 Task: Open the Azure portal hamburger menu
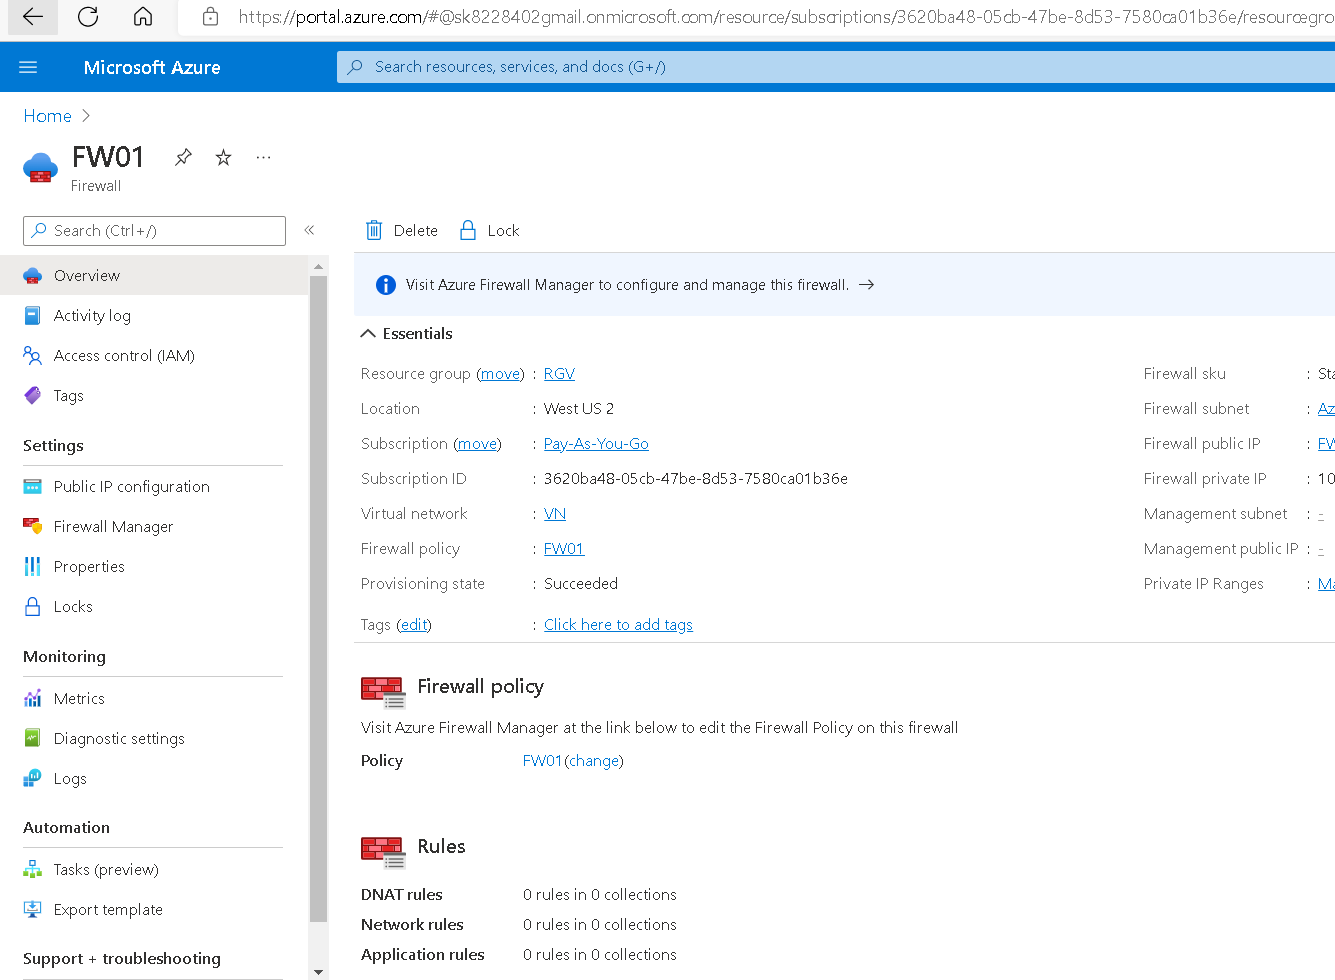click(x=28, y=67)
